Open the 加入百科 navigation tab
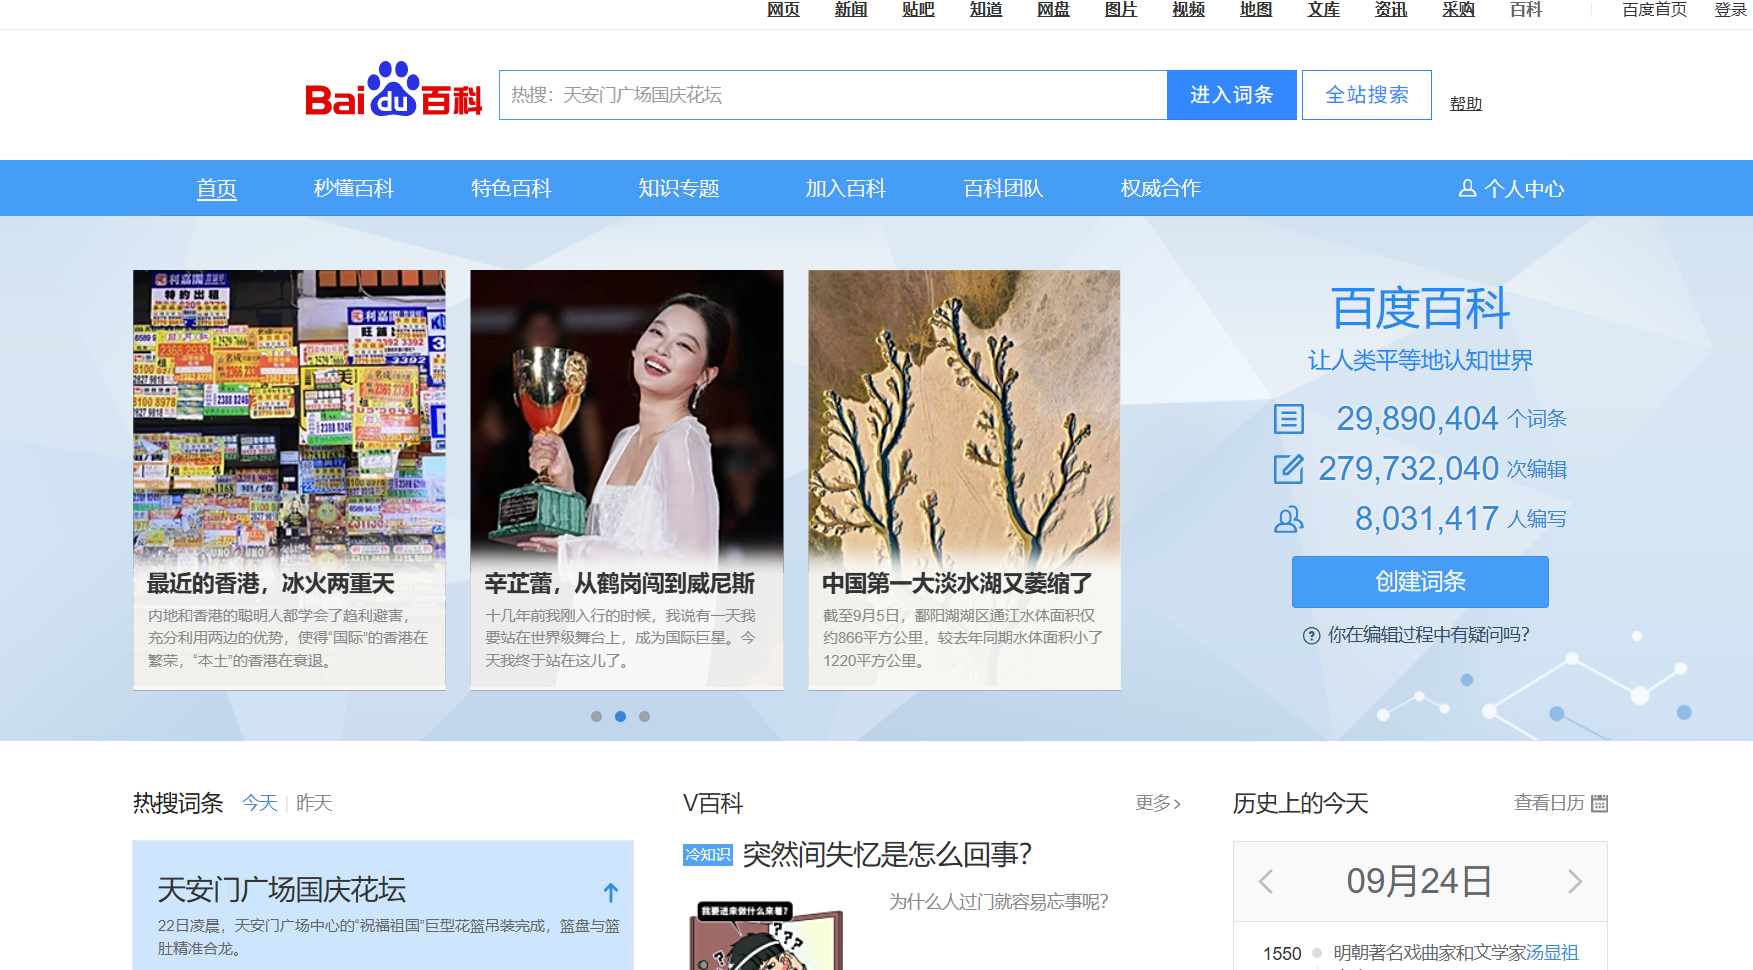 tap(846, 188)
